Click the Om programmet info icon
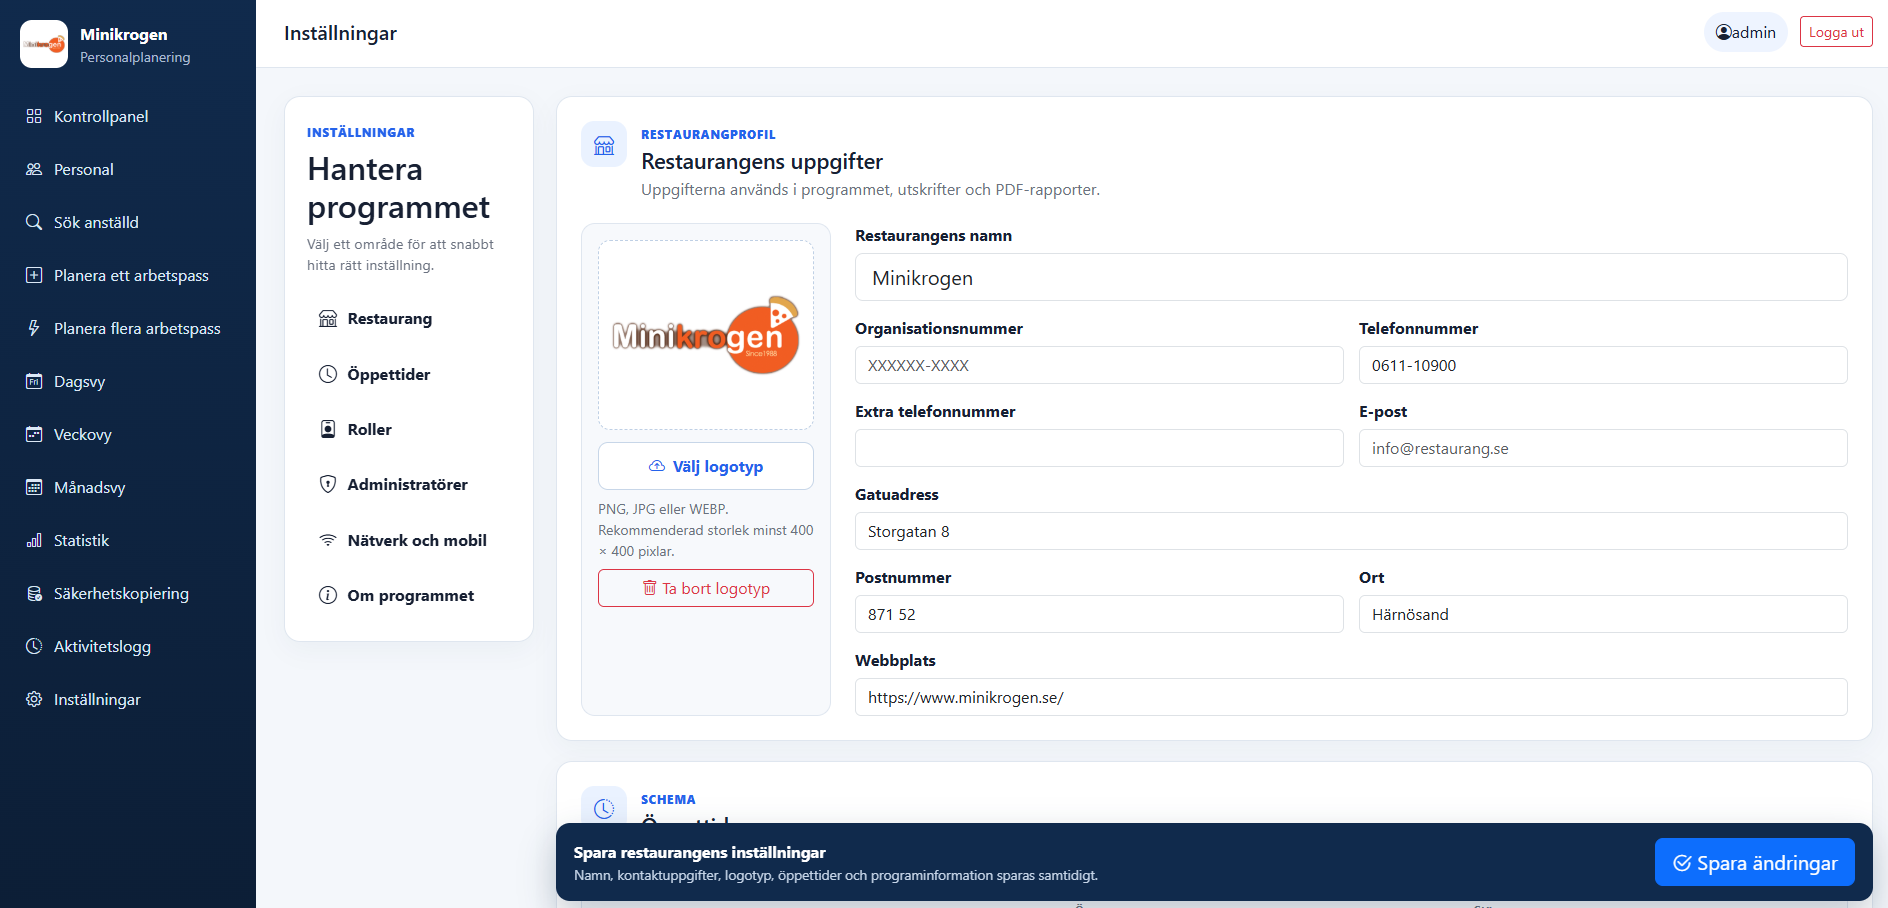Image resolution: width=1888 pixels, height=908 pixels. 328,595
